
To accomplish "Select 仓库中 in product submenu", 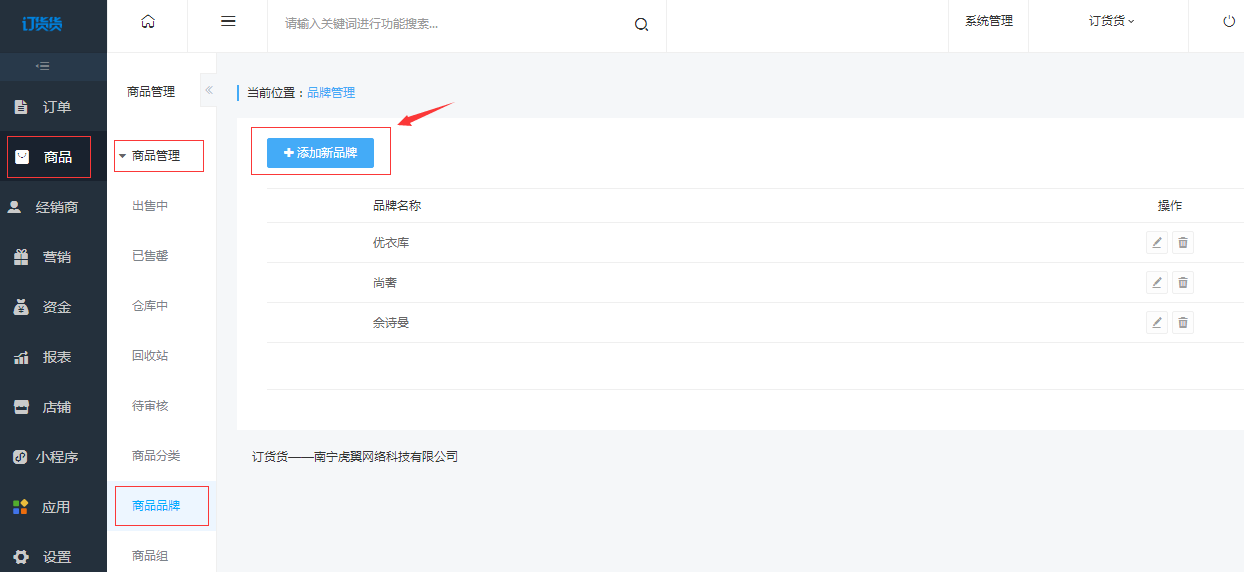I will click(150, 306).
